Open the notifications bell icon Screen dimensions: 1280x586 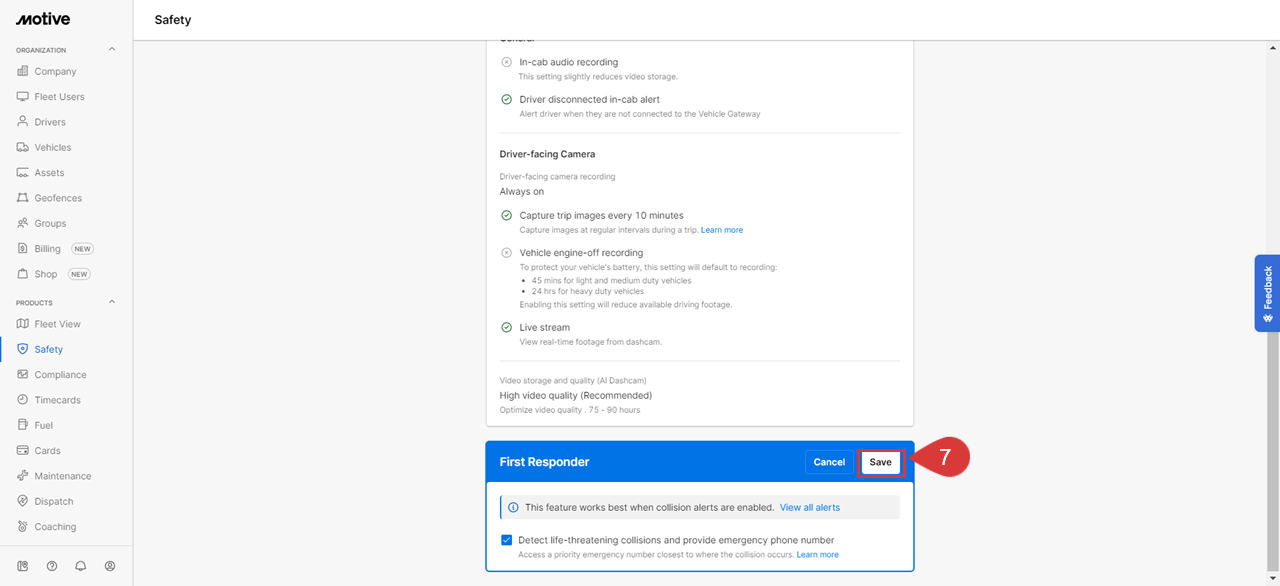(81, 566)
